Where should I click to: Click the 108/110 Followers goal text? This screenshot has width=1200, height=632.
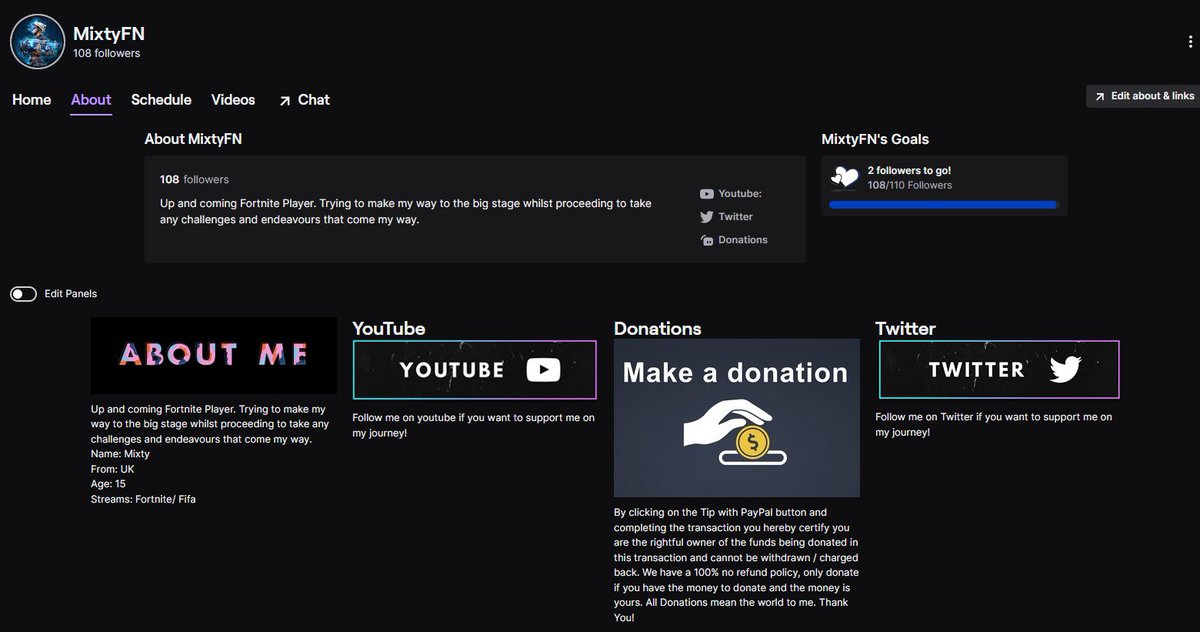[x=909, y=186]
